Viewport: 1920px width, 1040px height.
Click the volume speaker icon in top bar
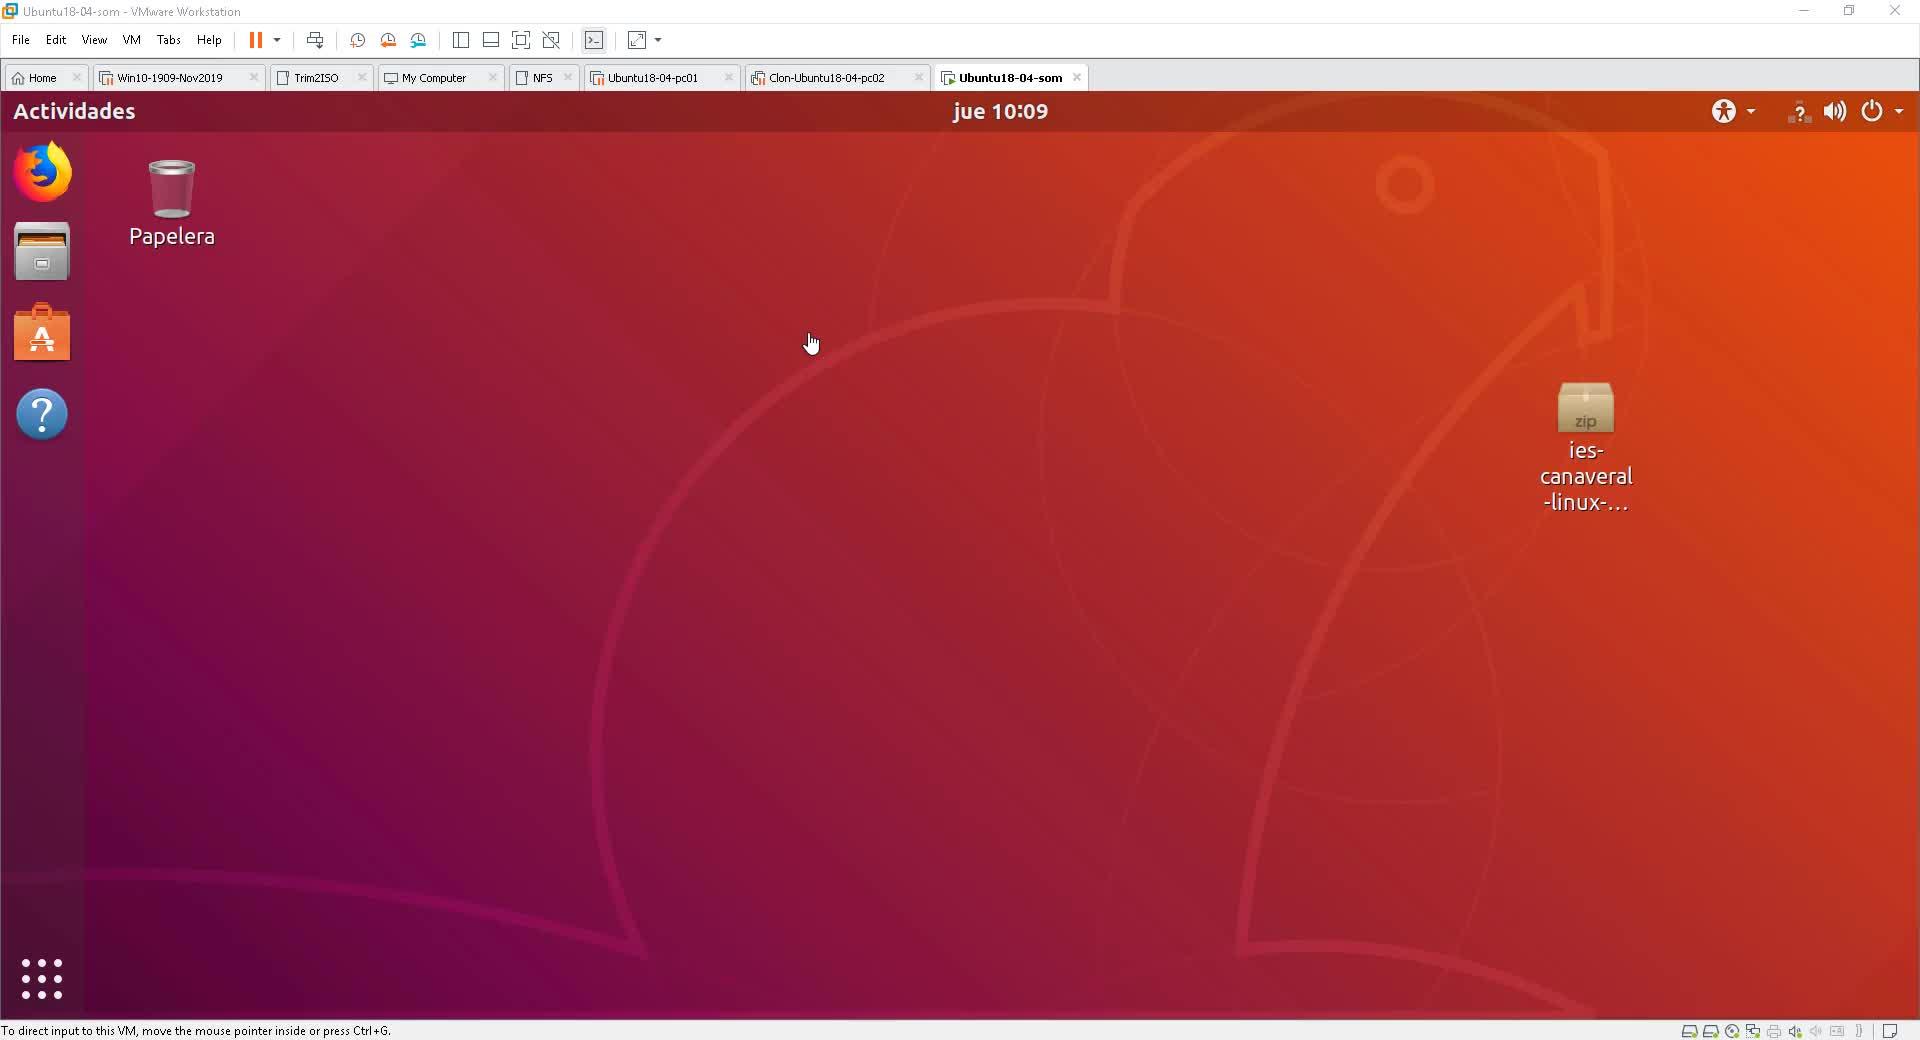click(x=1835, y=111)
